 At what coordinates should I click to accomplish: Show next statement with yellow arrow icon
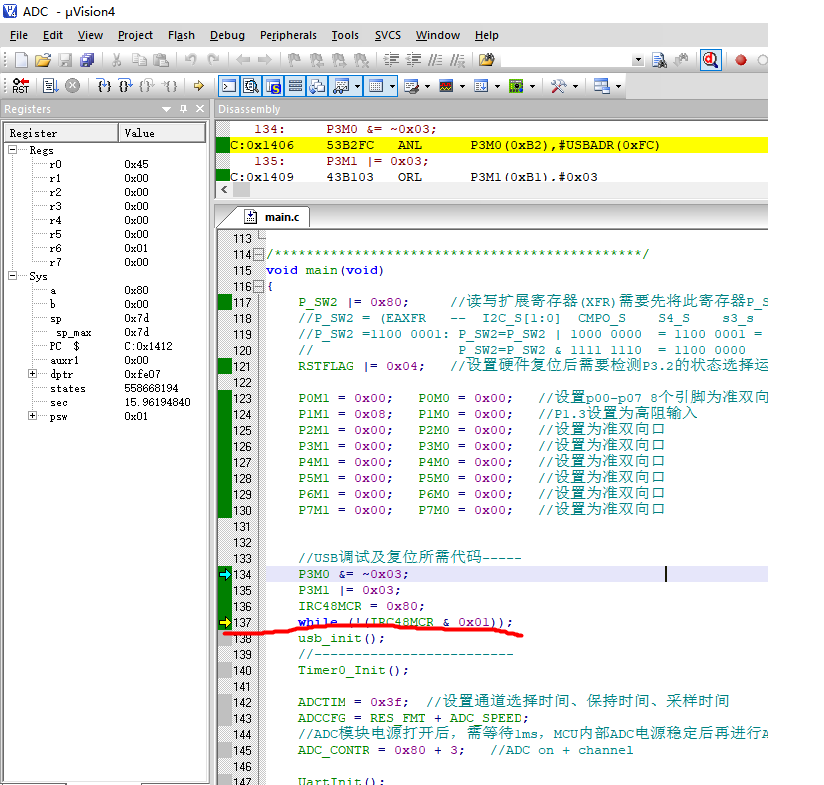coord(199,86)
